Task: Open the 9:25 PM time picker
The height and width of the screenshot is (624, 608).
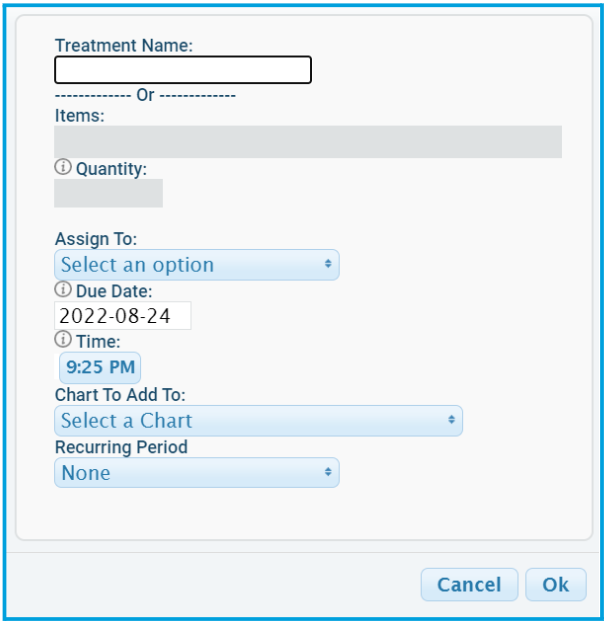Action: tap(100, 367)
